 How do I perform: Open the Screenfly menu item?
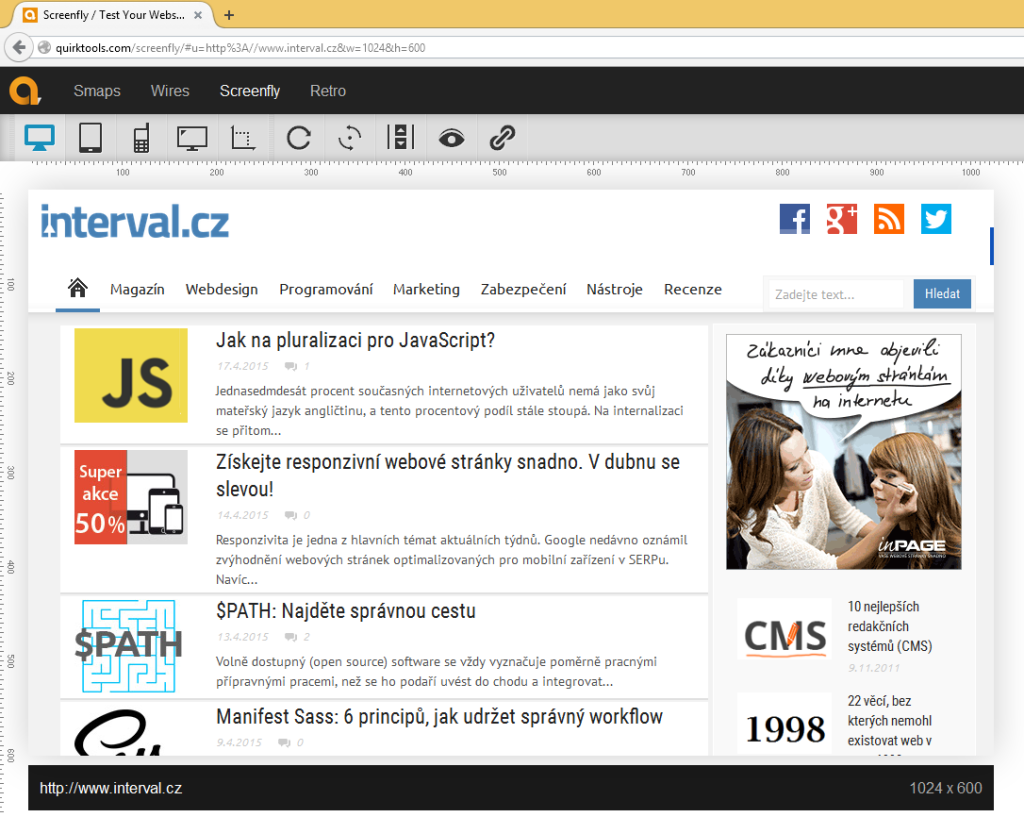pyautogui.click(x=249, y=91)
